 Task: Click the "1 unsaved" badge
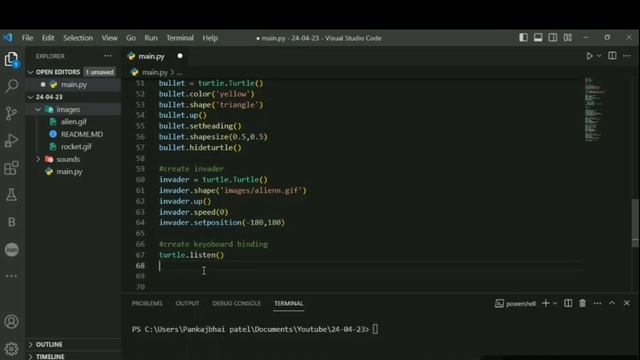(100, 72)
